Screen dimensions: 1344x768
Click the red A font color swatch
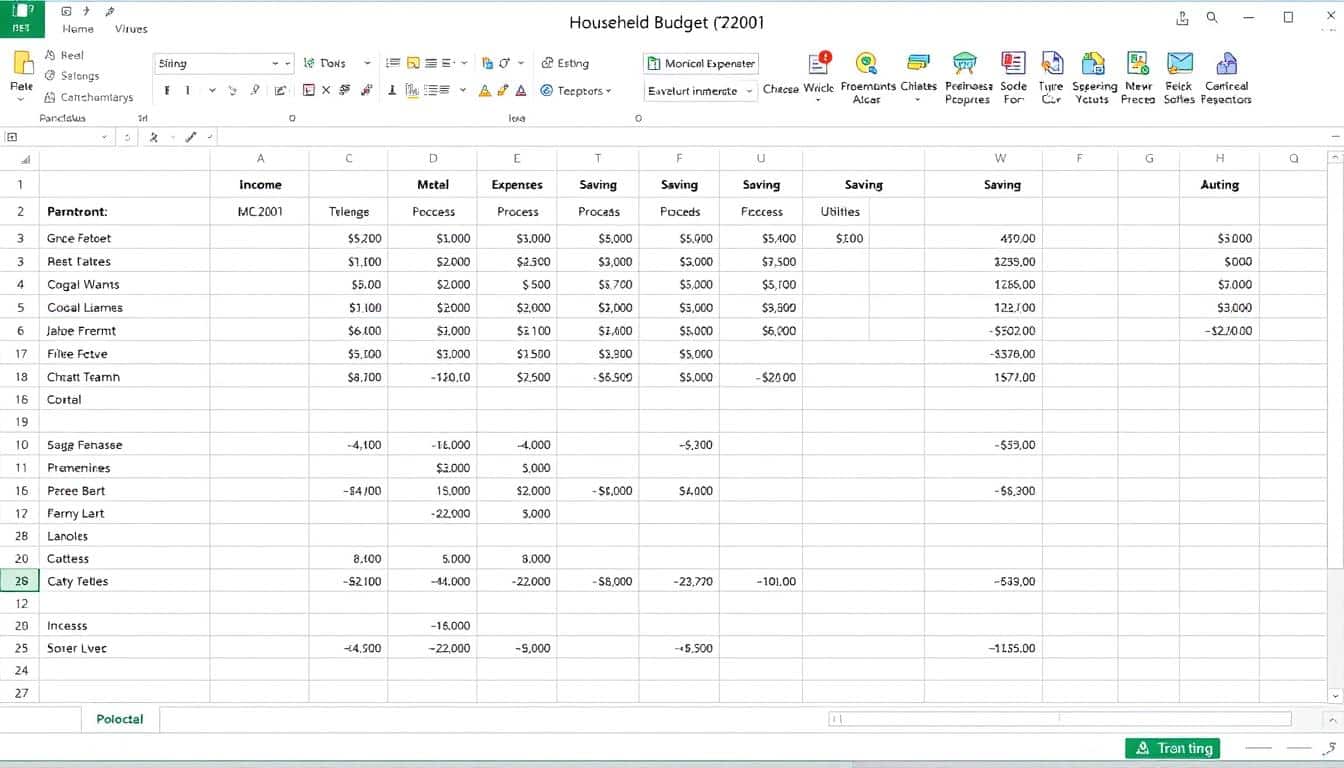pos(520,90)
